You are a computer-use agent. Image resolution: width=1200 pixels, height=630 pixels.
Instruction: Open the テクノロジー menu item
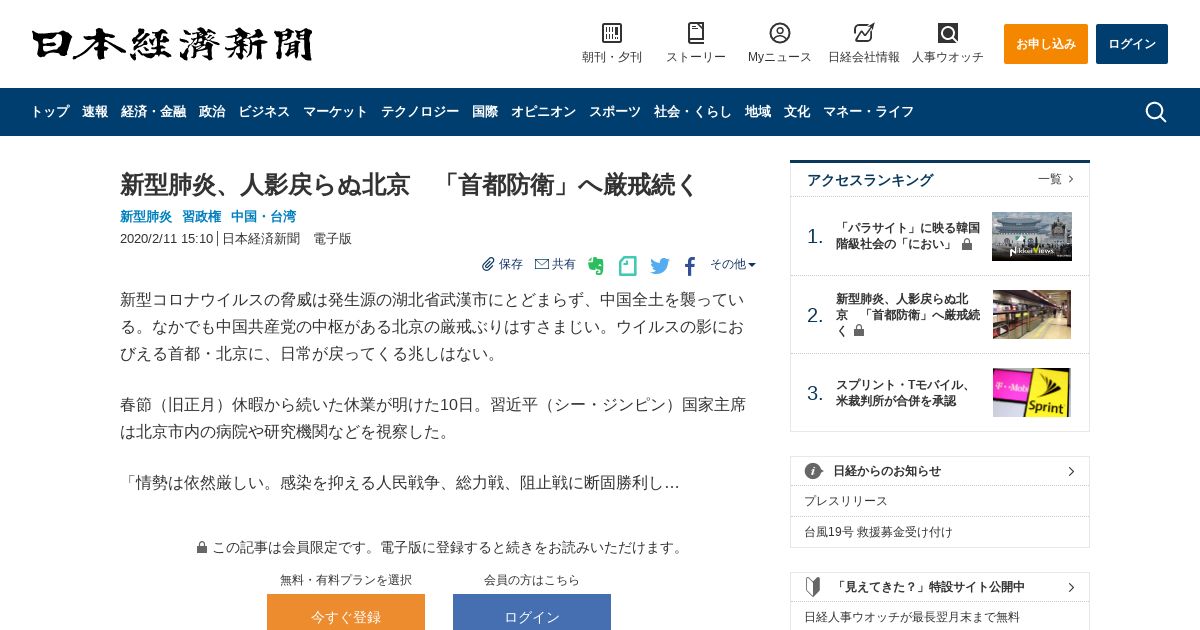click(420, 112)
